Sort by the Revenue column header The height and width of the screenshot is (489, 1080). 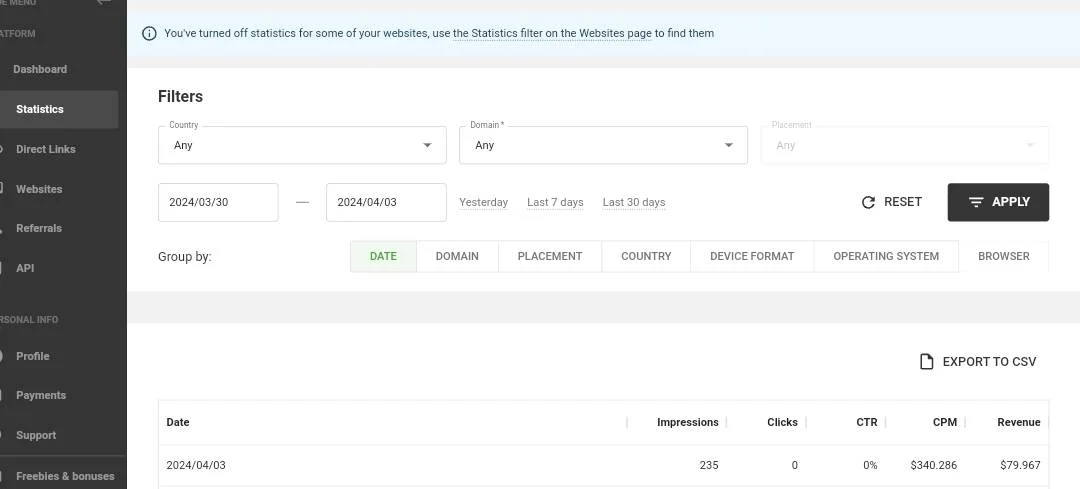coord(1019,422)
